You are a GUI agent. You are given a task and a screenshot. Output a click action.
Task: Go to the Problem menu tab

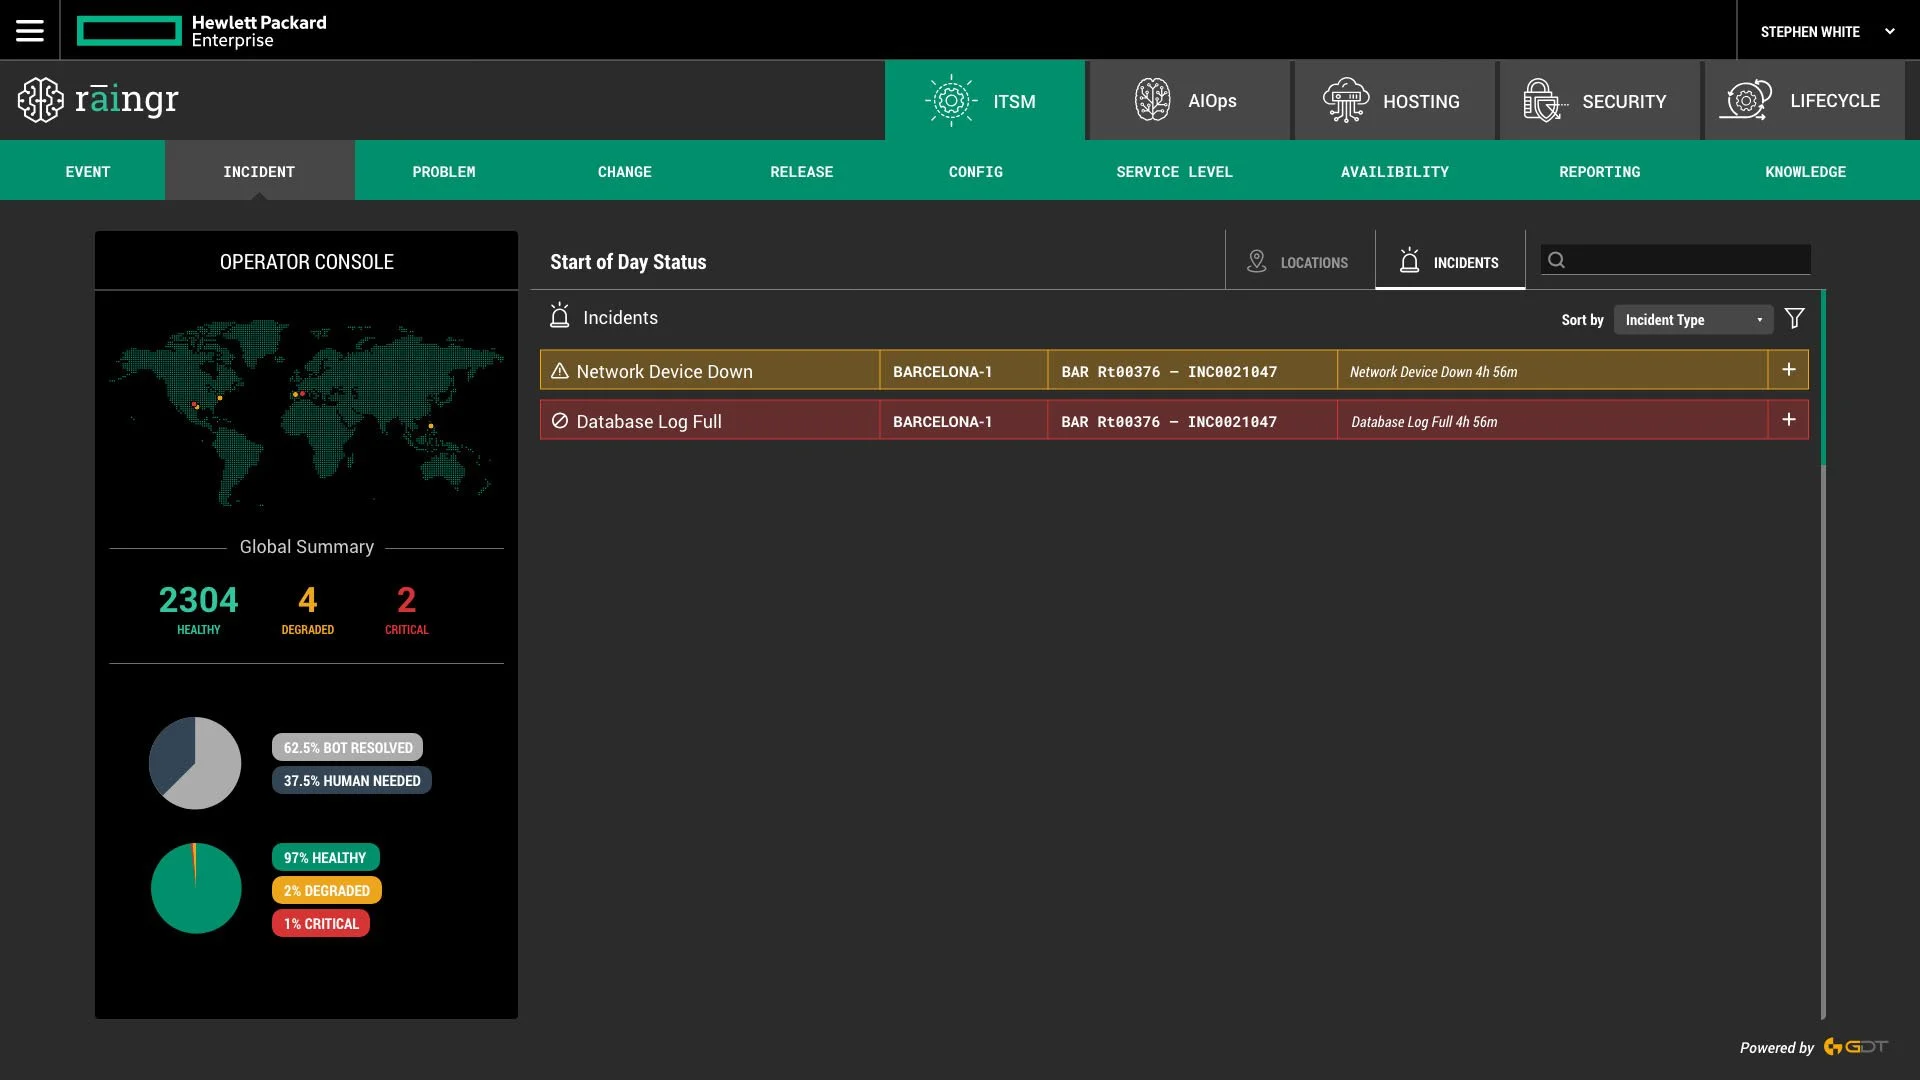tap(444, 172)
